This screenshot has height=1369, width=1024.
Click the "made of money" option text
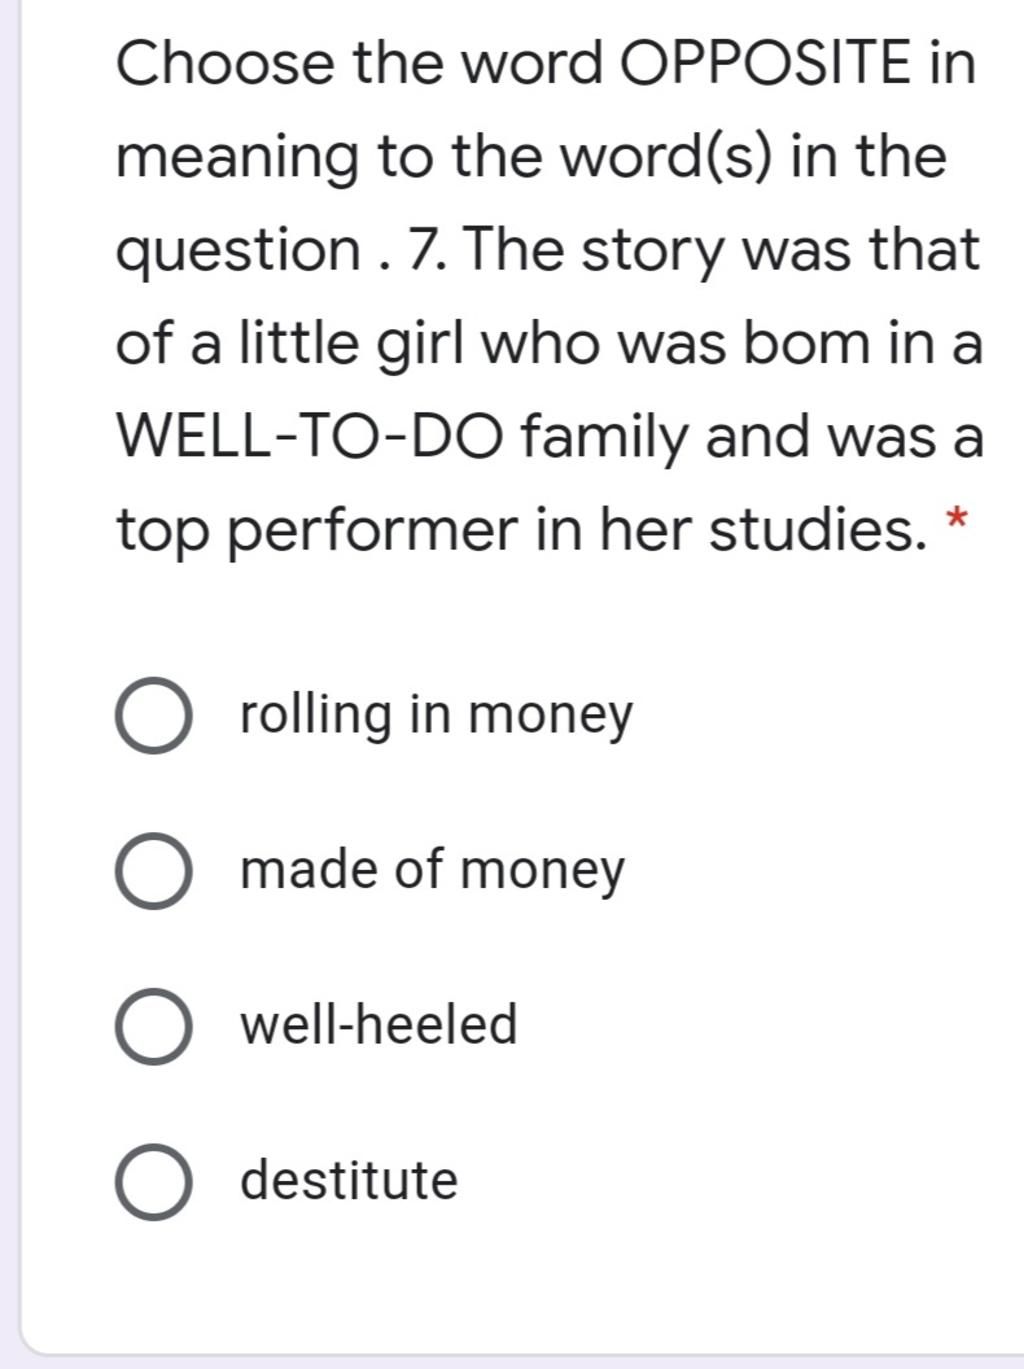[432, 869]
